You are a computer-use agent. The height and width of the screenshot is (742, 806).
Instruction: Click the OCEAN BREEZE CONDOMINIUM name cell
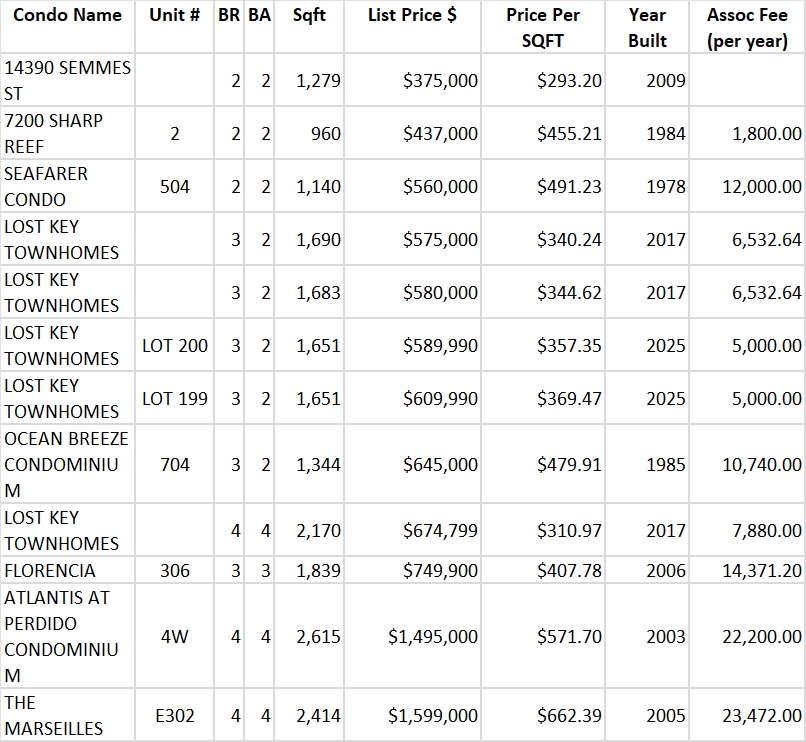point(68,465)
